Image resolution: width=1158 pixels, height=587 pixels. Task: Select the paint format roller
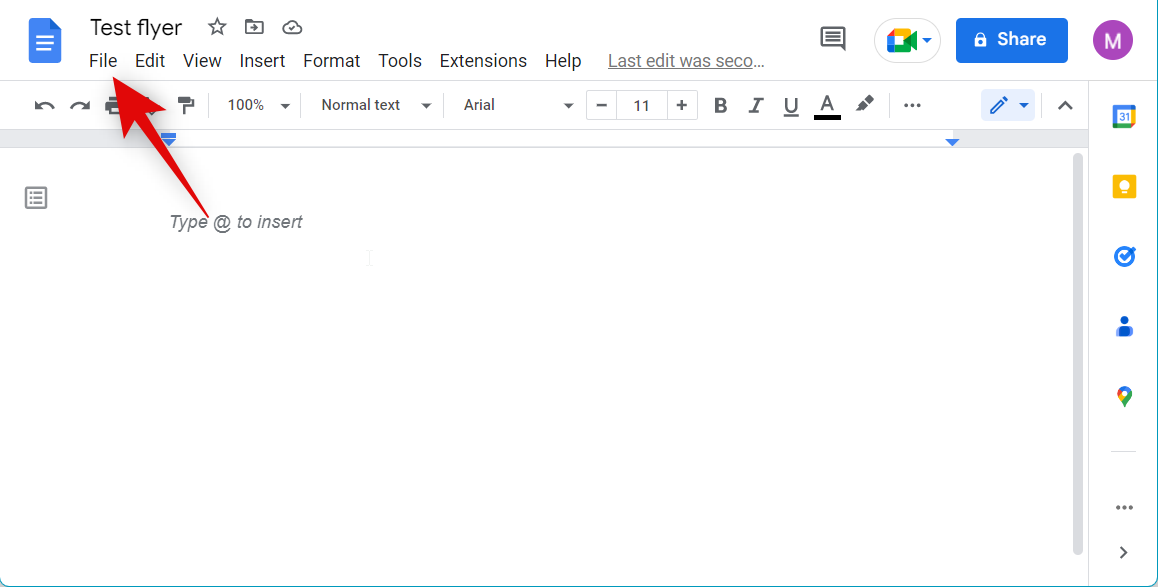[186, 105]
